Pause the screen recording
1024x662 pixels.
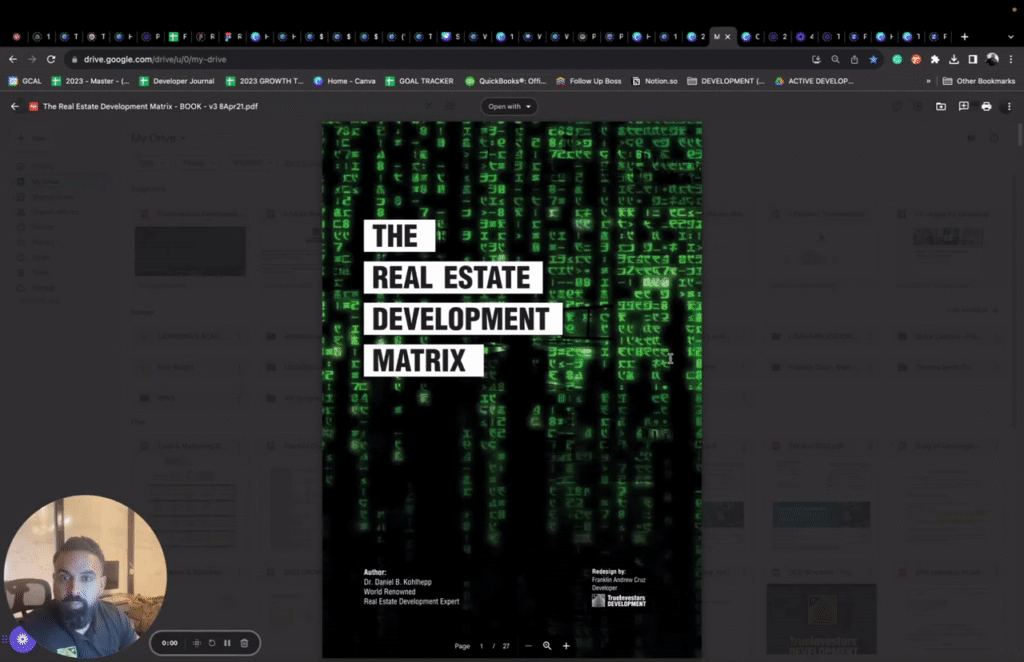point(228,643)
